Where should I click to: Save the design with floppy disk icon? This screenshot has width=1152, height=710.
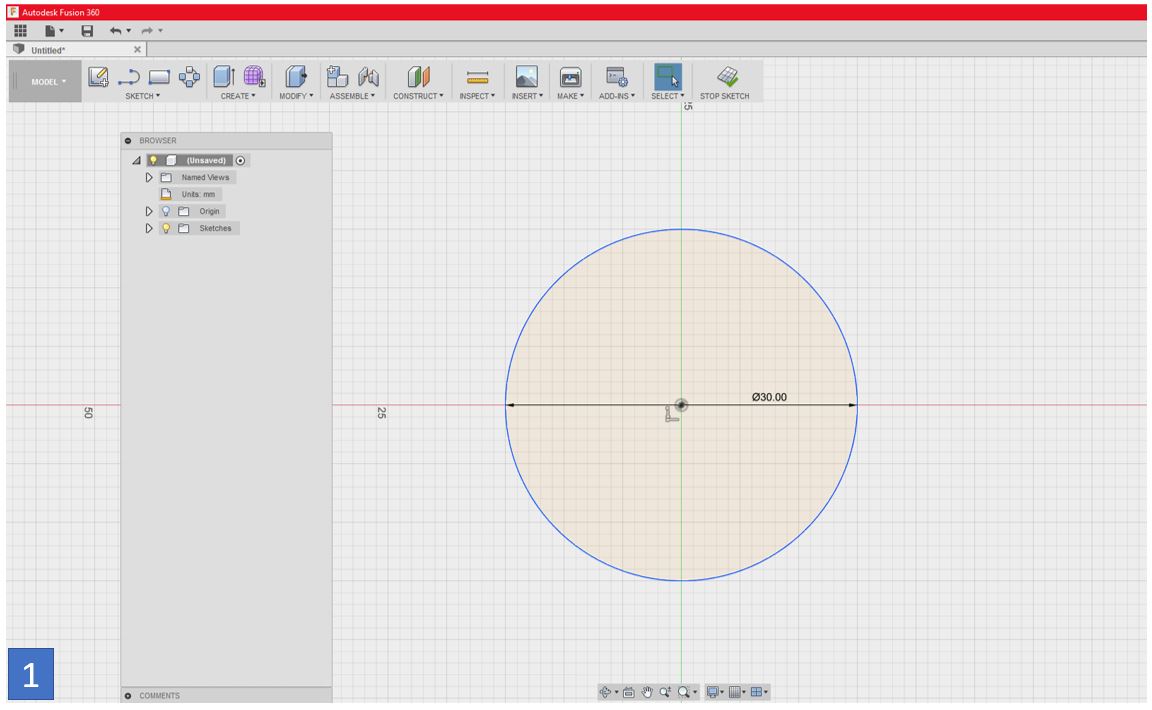pyautogui.click(x=87, y=30)
